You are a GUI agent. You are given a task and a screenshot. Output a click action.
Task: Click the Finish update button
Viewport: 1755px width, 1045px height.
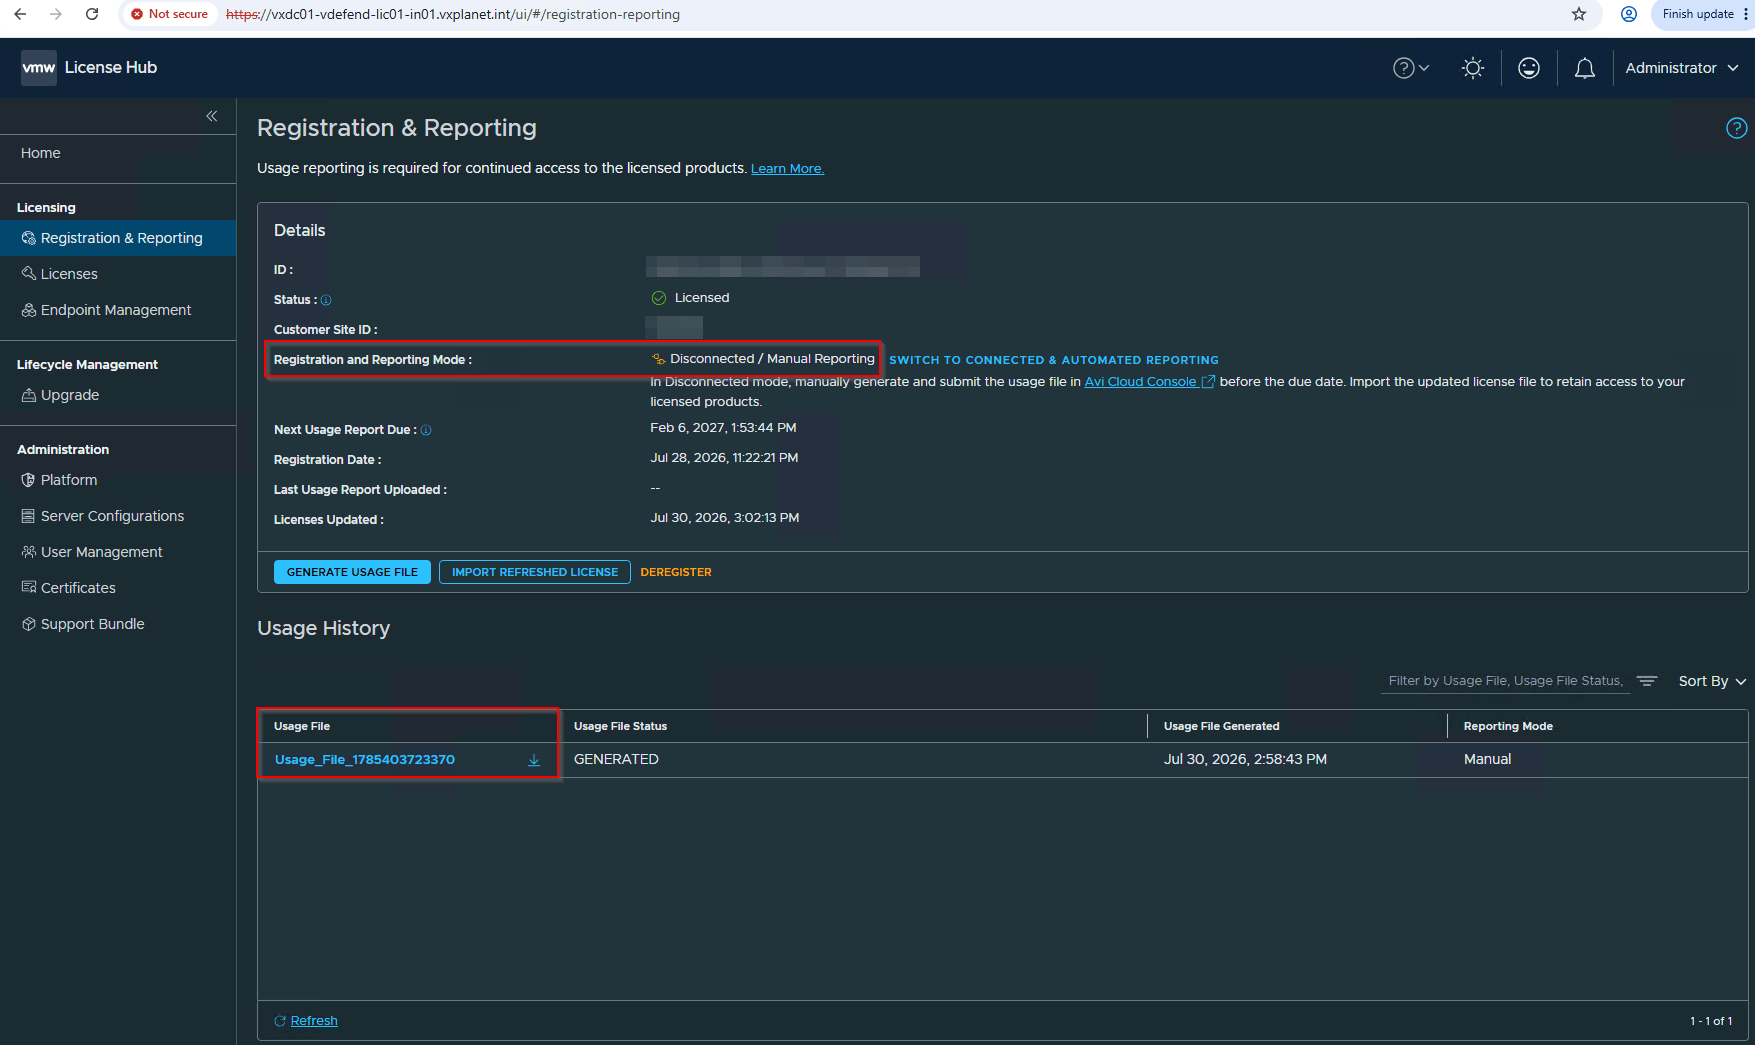[1698, 14]
